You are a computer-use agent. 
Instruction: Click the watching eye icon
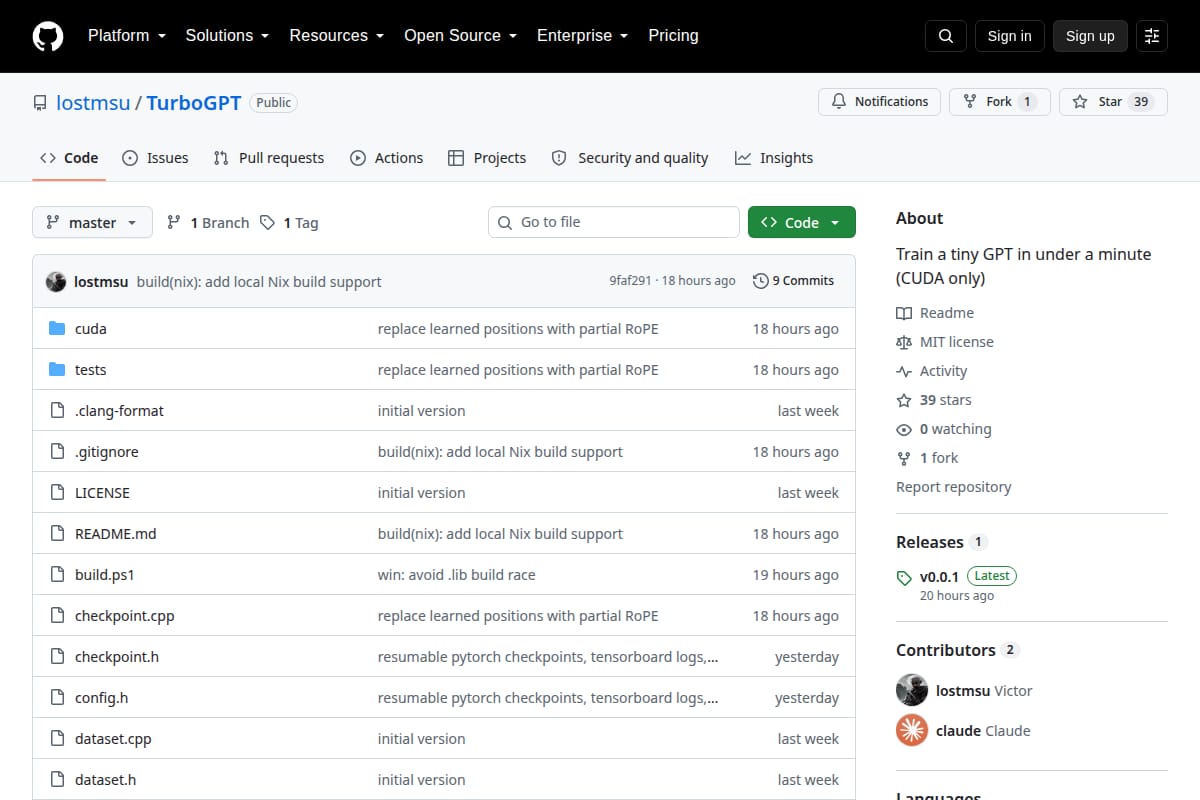click(x=904, y=429)
